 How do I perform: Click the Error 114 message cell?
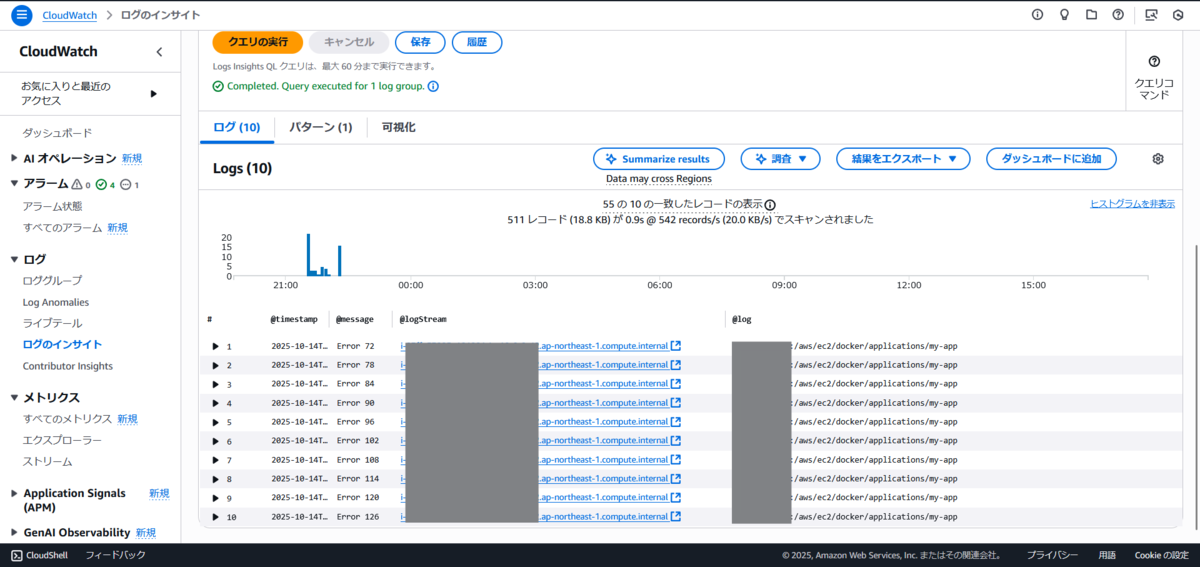tap(358, 479)
